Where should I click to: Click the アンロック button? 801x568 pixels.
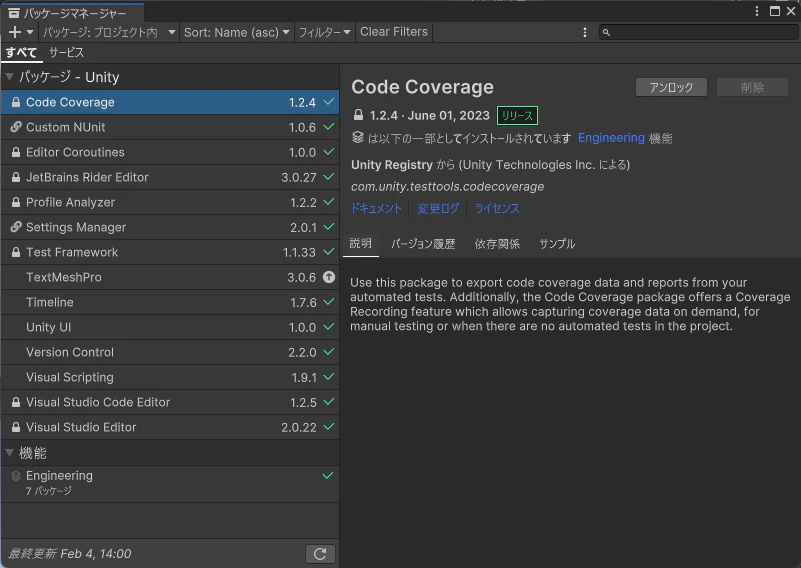click(671, 87)
